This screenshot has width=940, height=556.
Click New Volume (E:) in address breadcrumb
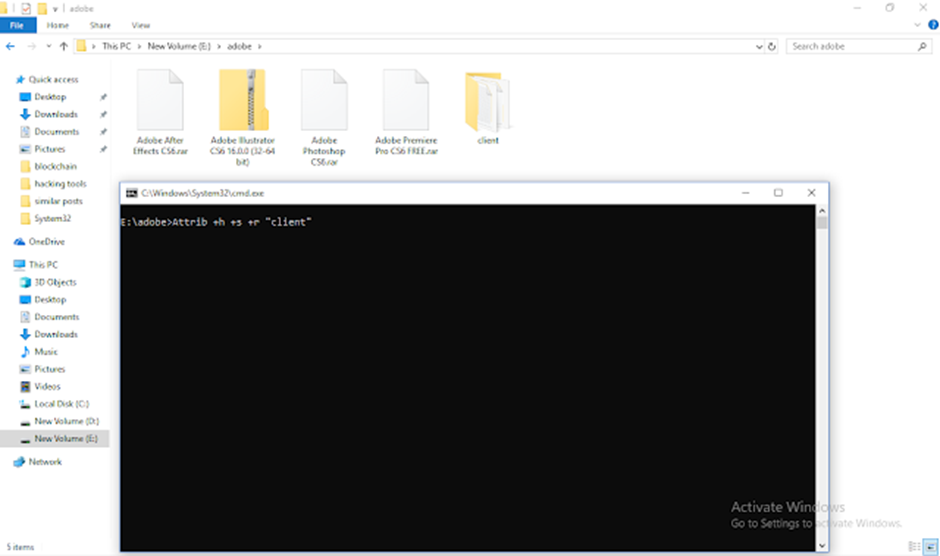pos(179,46)
